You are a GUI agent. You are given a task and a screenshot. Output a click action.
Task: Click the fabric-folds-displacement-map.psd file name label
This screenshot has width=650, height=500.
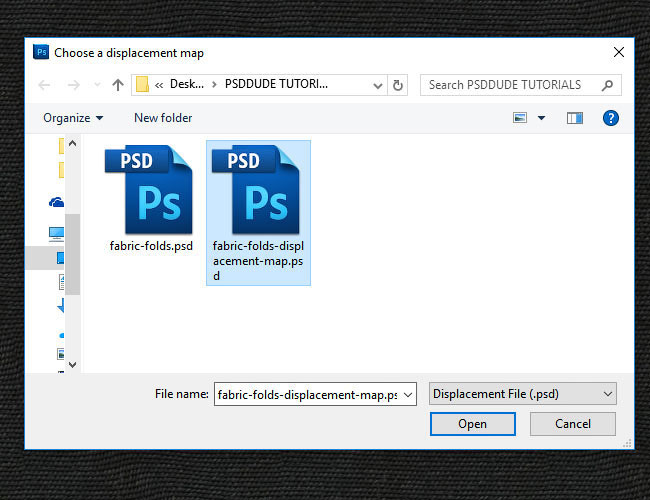(258, 261)
